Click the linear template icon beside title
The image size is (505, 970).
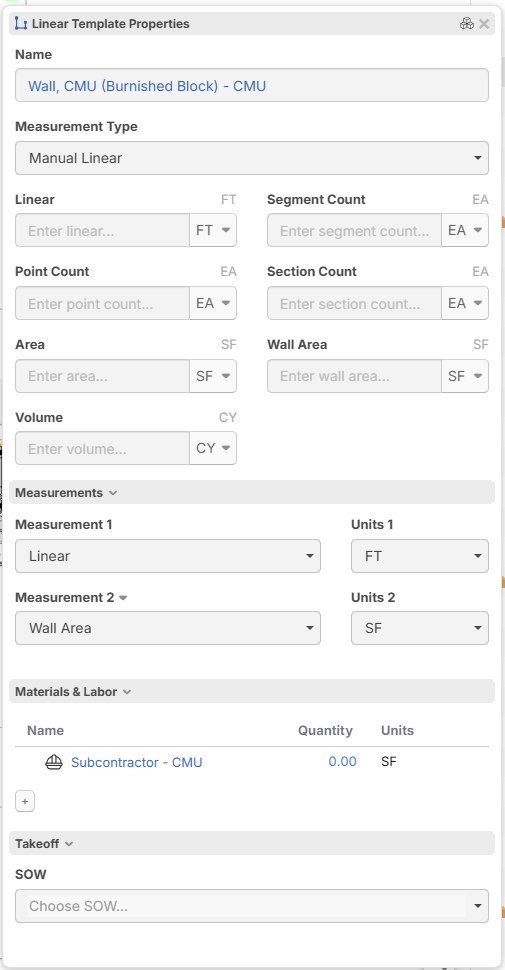(21, 24)
